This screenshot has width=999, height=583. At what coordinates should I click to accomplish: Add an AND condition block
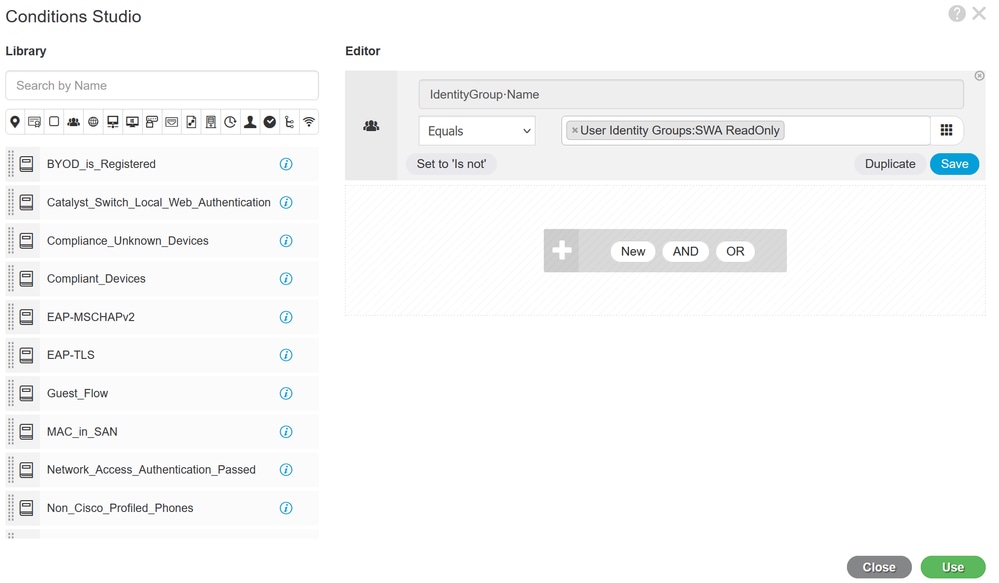686,251
